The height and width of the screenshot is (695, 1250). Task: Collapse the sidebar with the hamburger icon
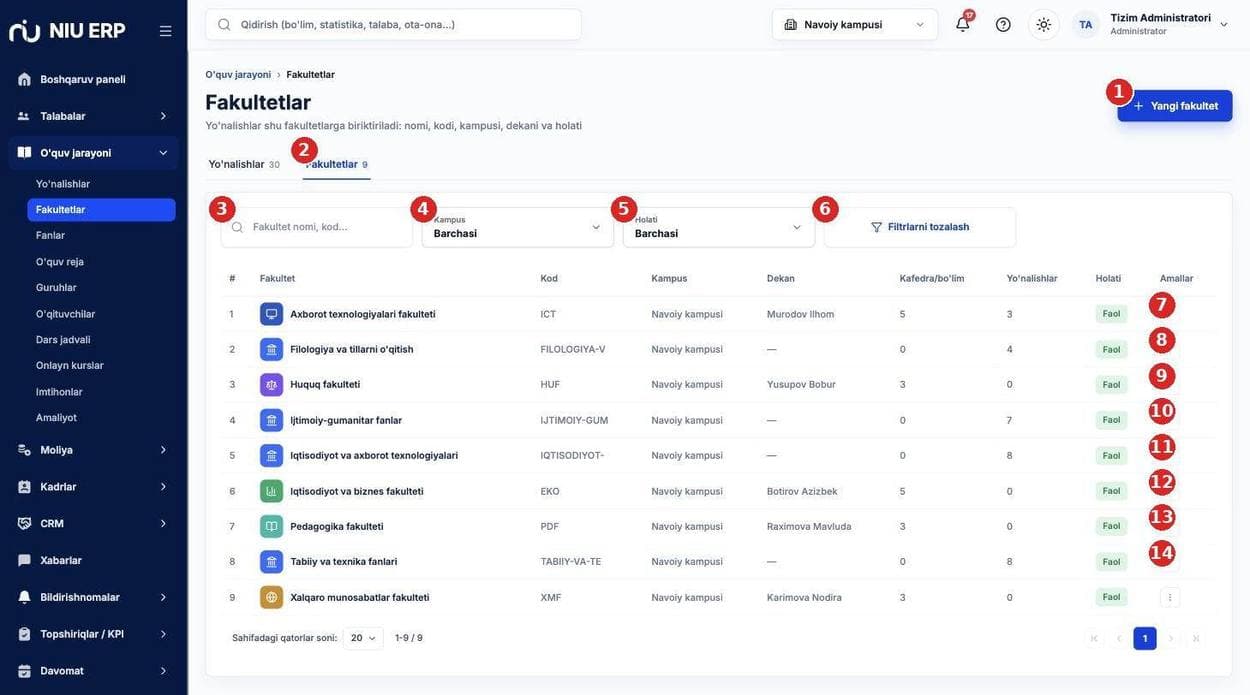tap(166, 31)
